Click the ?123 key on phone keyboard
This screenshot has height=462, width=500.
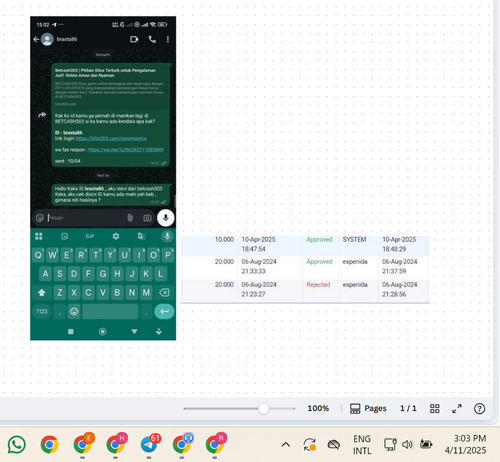pos(42,311)
